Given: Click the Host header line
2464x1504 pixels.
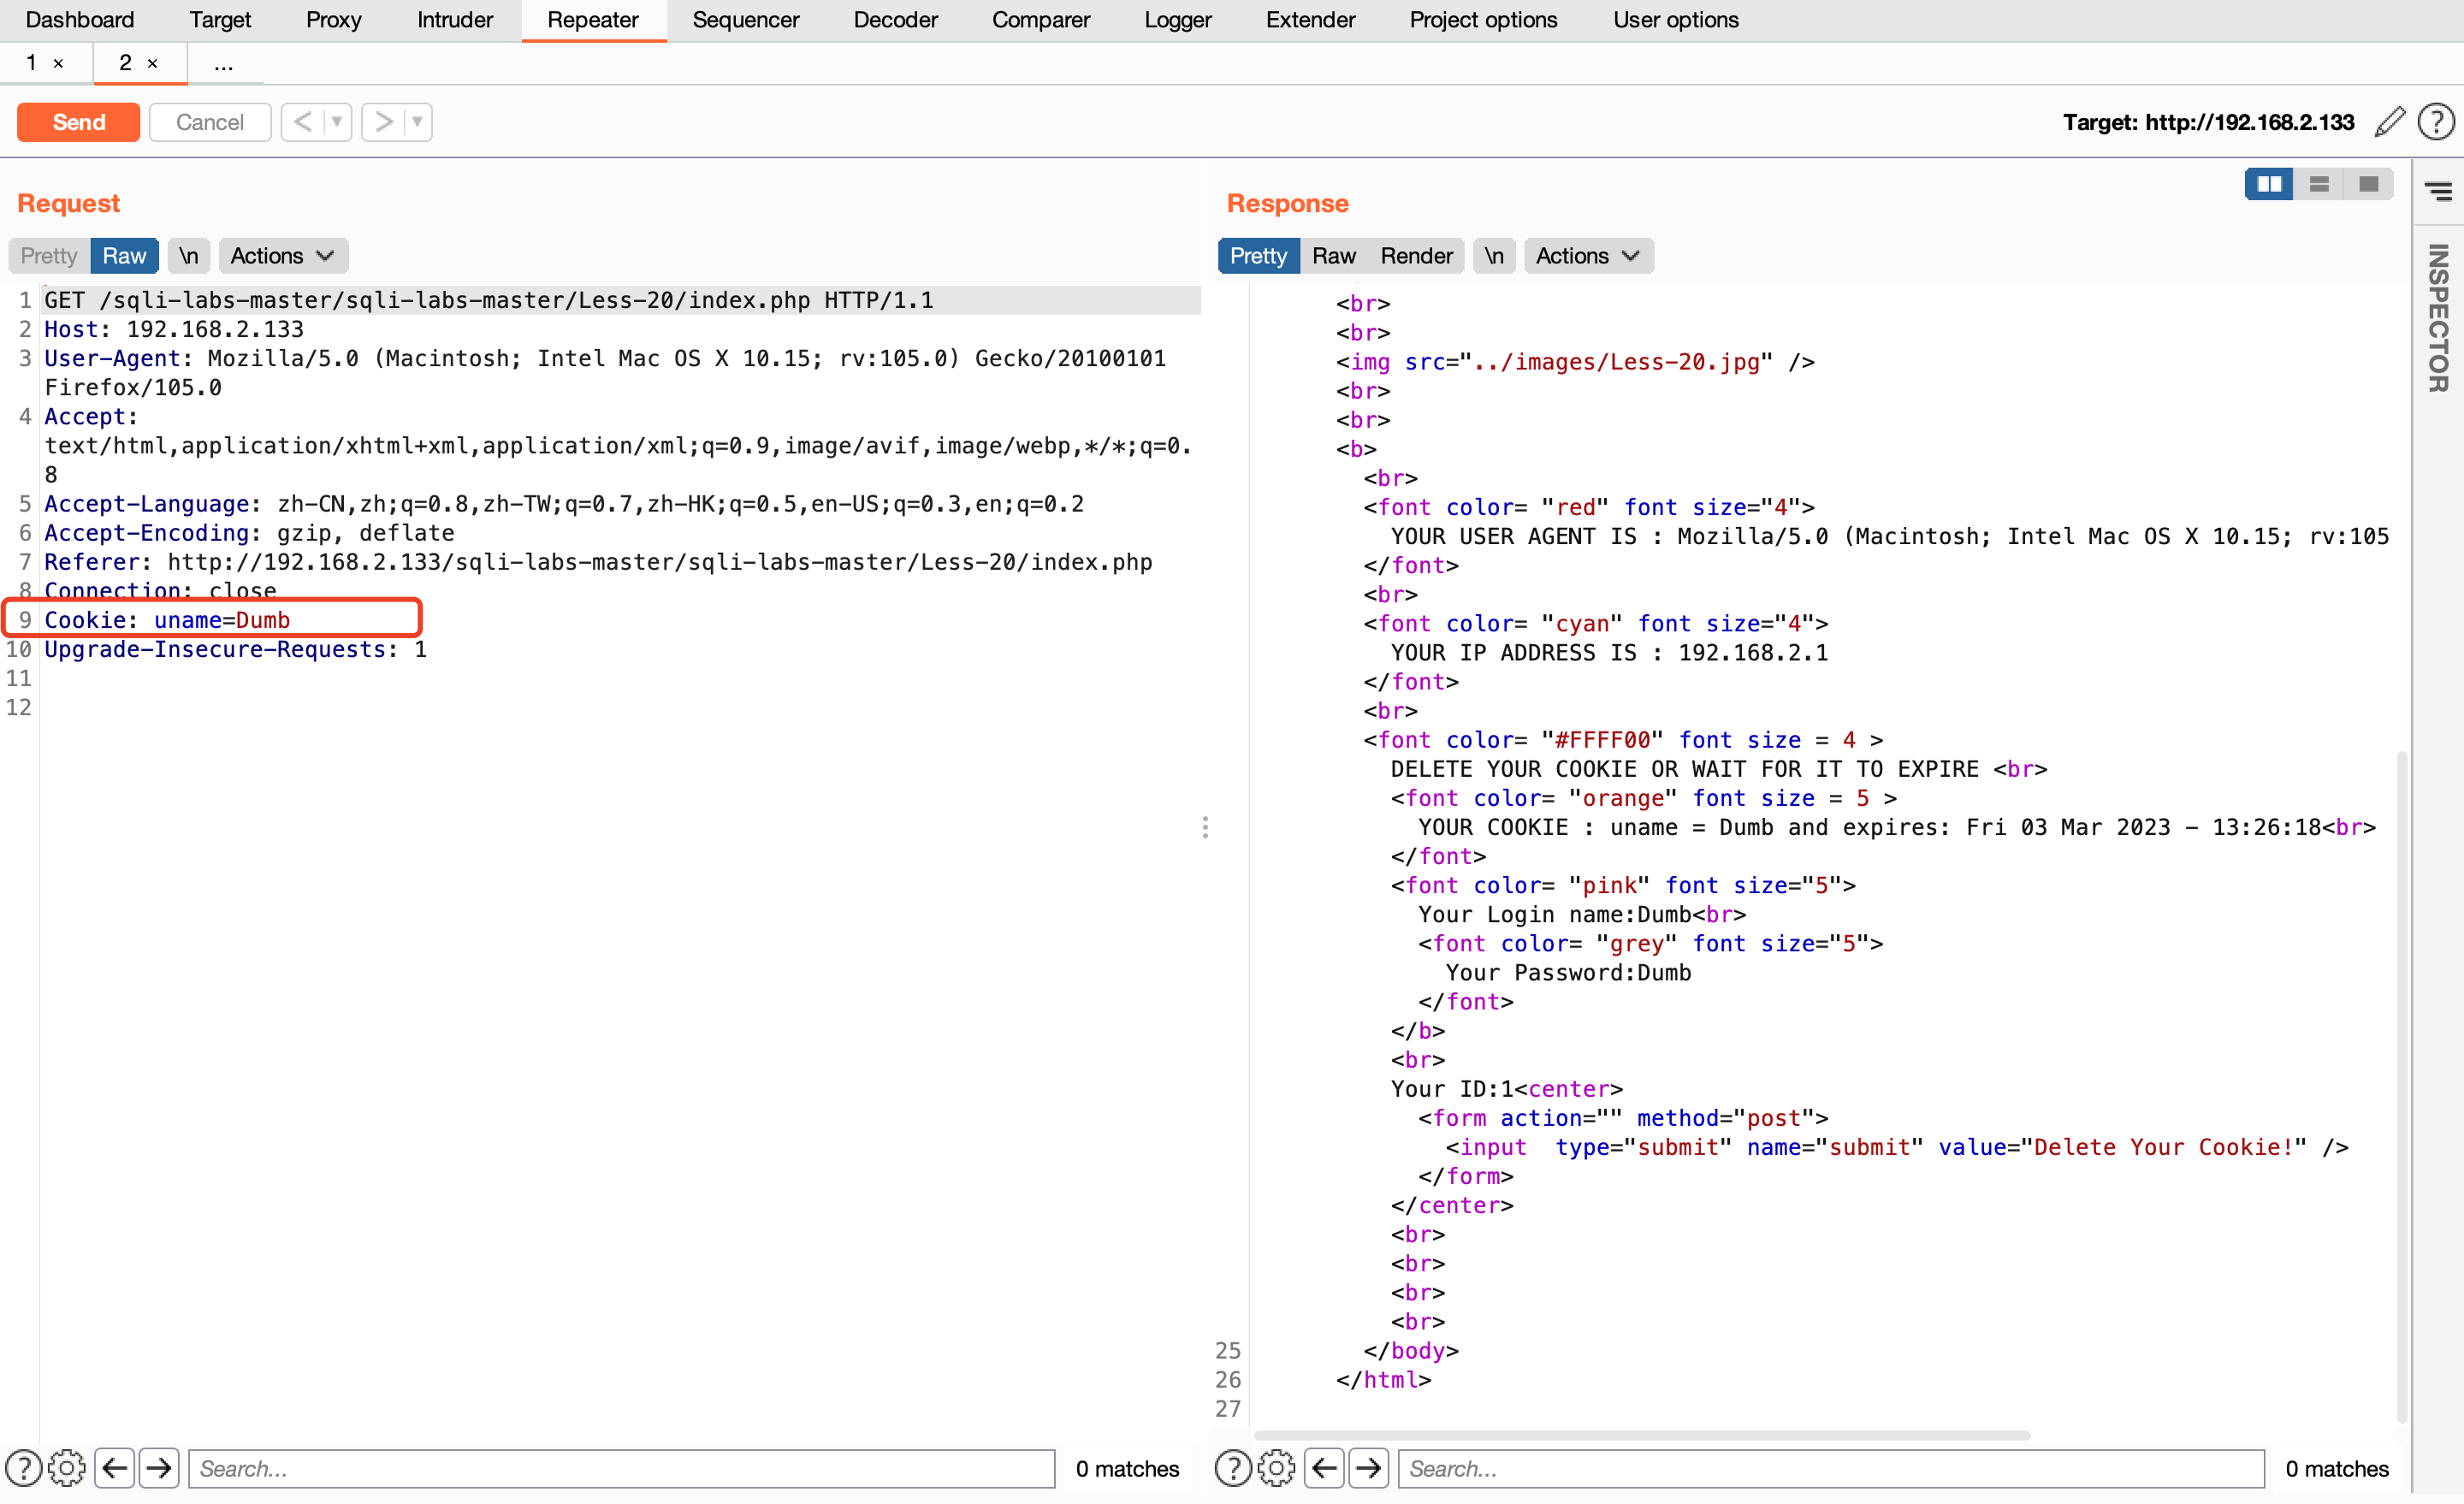Looking at the screenshot, I should pos(174,329).
